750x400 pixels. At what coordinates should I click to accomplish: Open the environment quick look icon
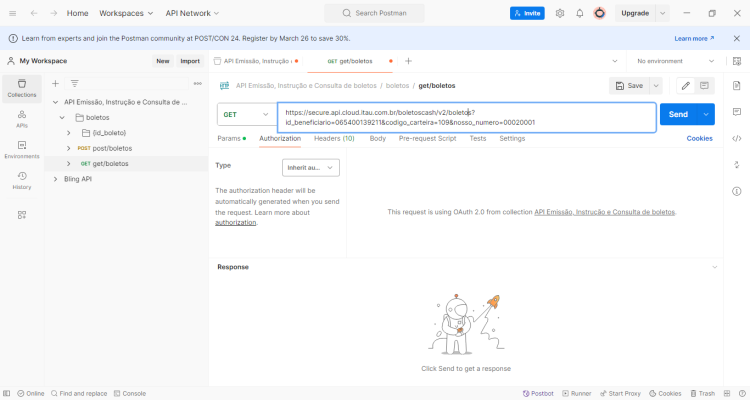[x=737, y=61]
